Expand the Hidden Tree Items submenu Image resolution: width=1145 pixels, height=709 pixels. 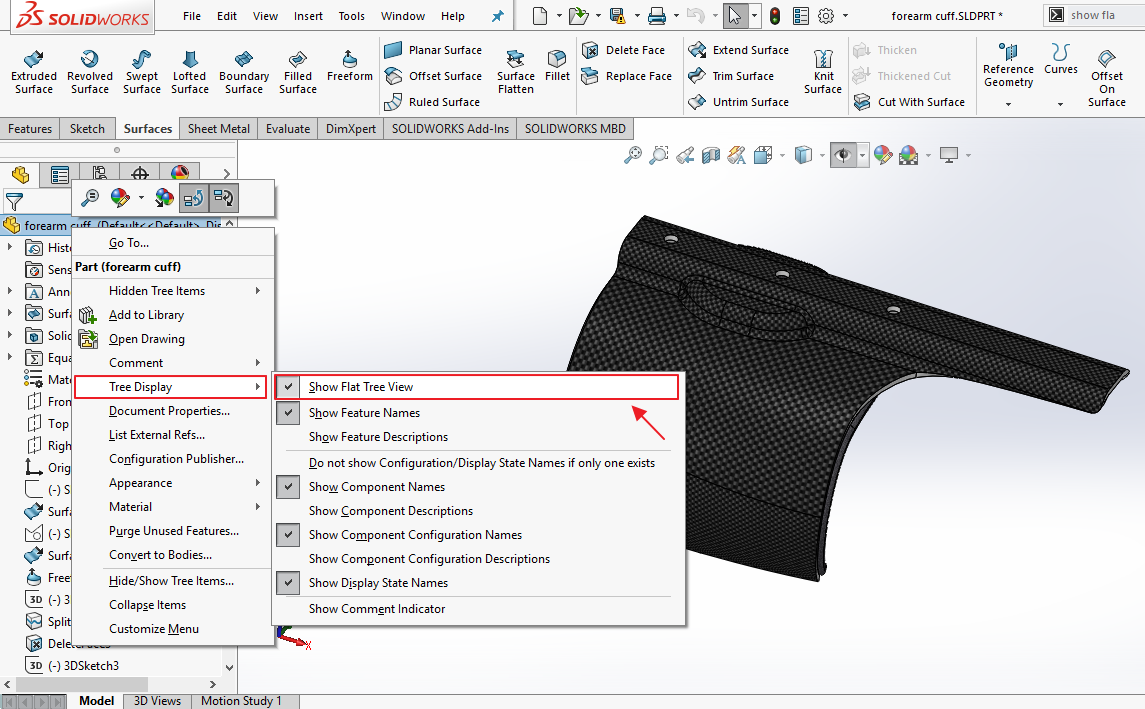tap(157, 290)
